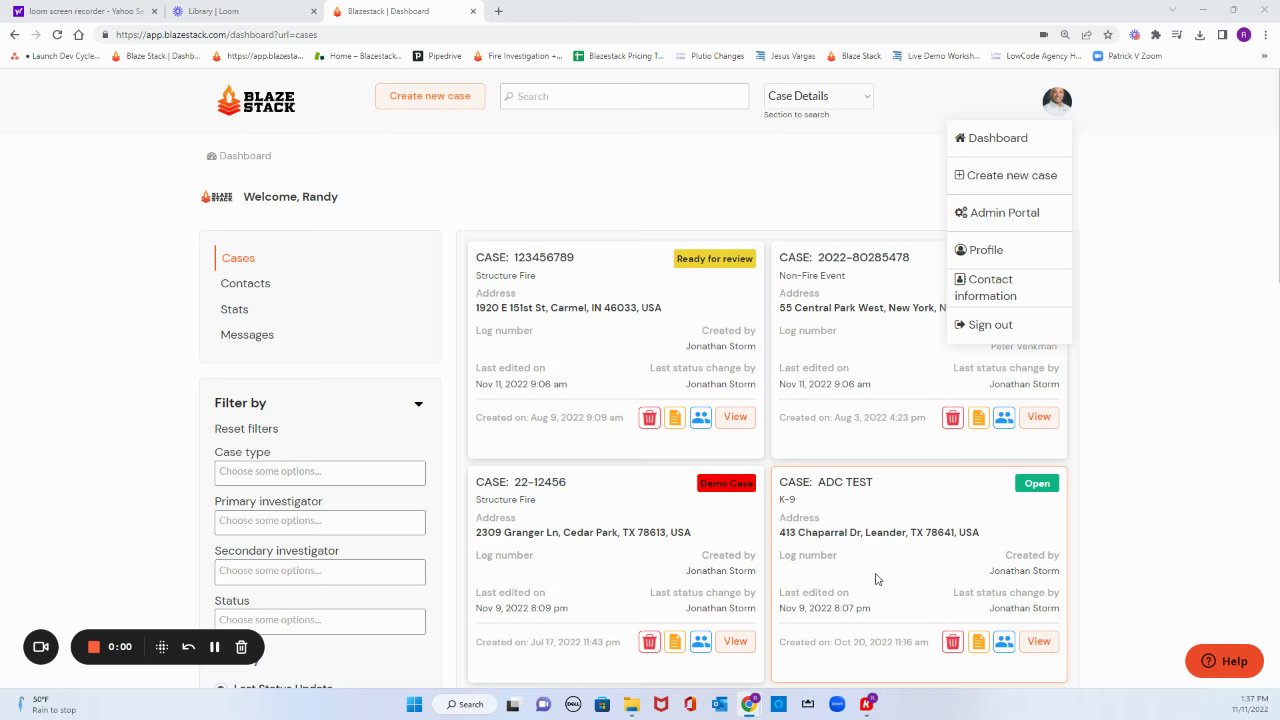Open people icon on case 123456789

click(x=701, y=417)
